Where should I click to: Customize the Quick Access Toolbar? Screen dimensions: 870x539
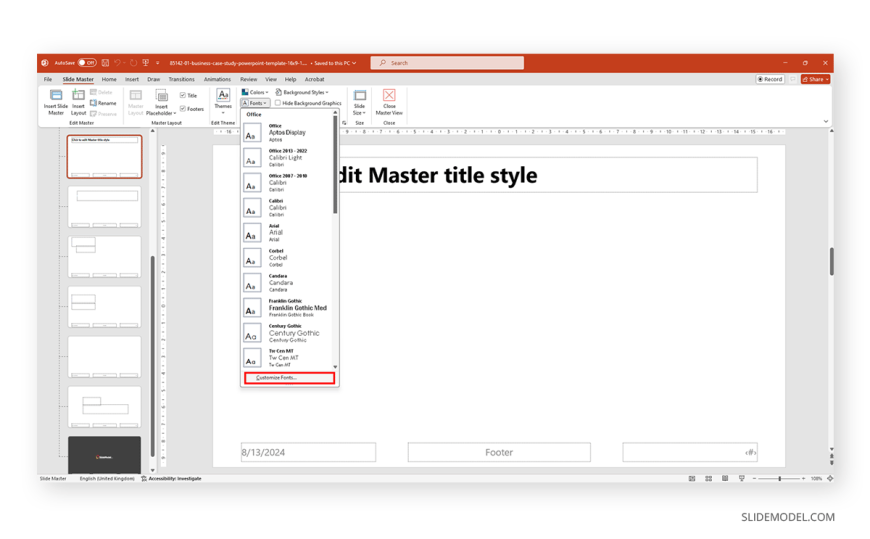(x=158, y=63)
